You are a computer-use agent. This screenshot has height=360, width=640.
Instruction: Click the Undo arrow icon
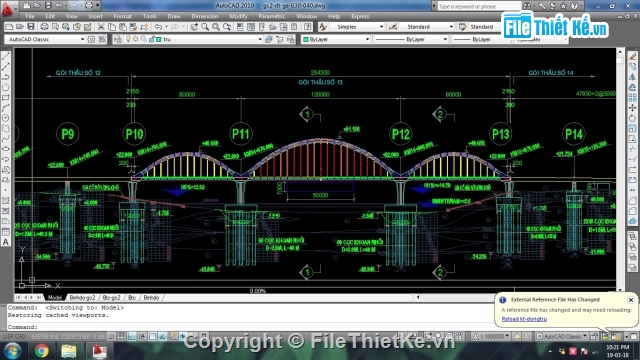[x=158, y=27]
